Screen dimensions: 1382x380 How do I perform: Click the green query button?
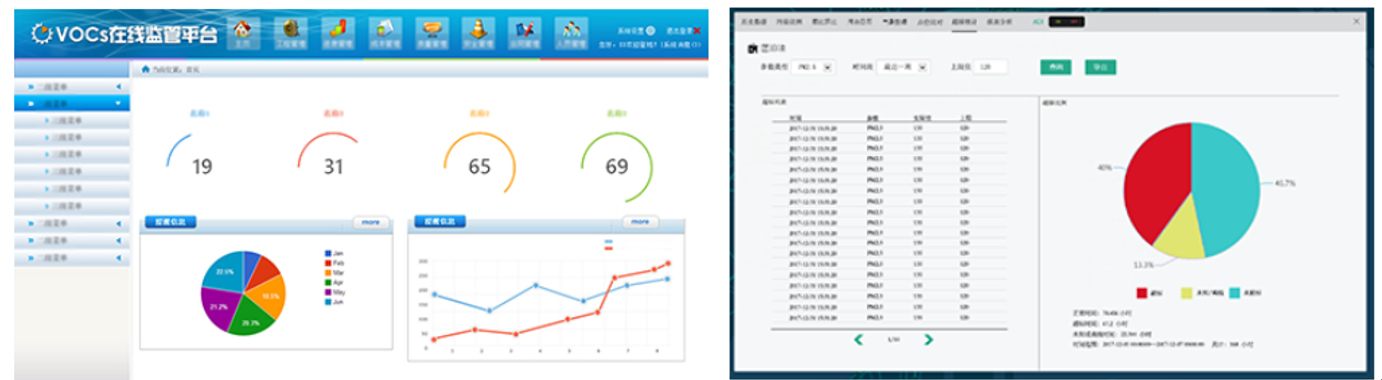(x=1055, y=67)
